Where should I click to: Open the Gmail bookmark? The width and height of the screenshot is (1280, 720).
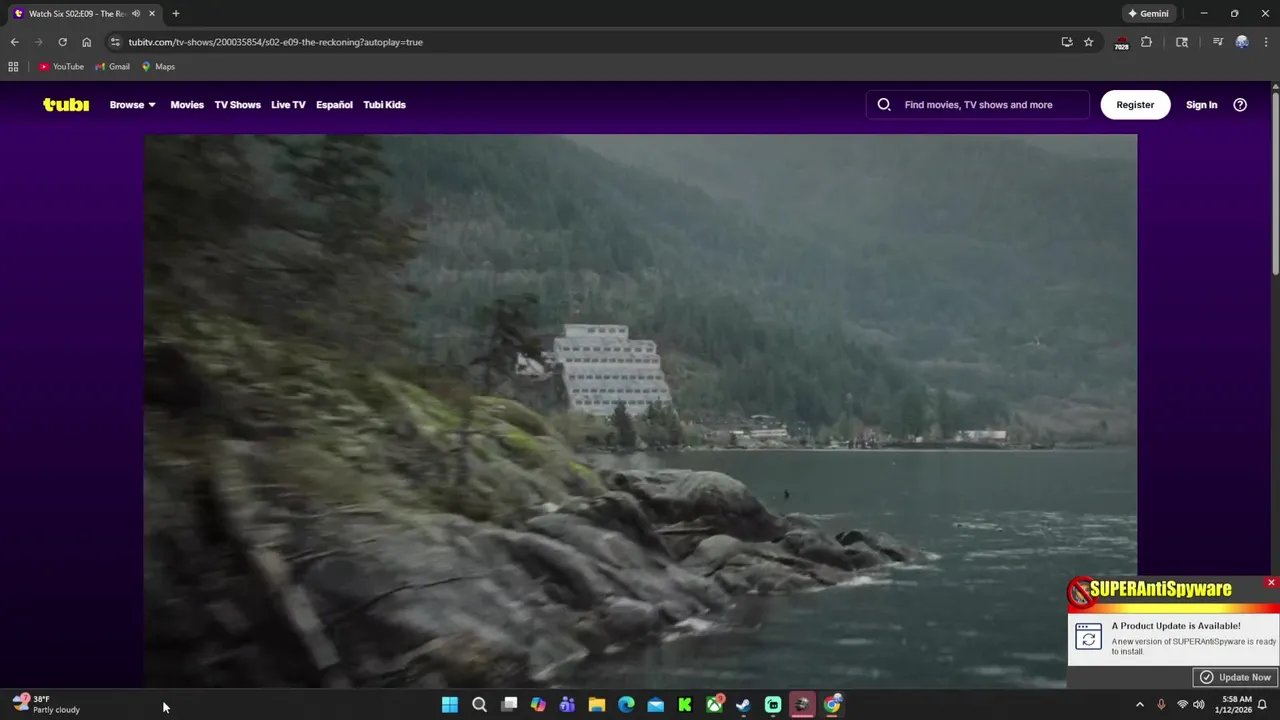tap(112, 67)
